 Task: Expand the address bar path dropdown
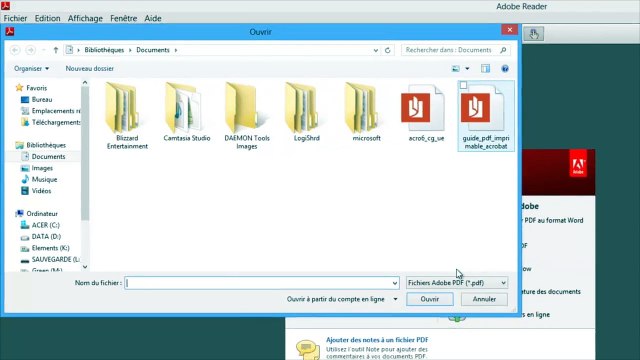click(376, 50)
